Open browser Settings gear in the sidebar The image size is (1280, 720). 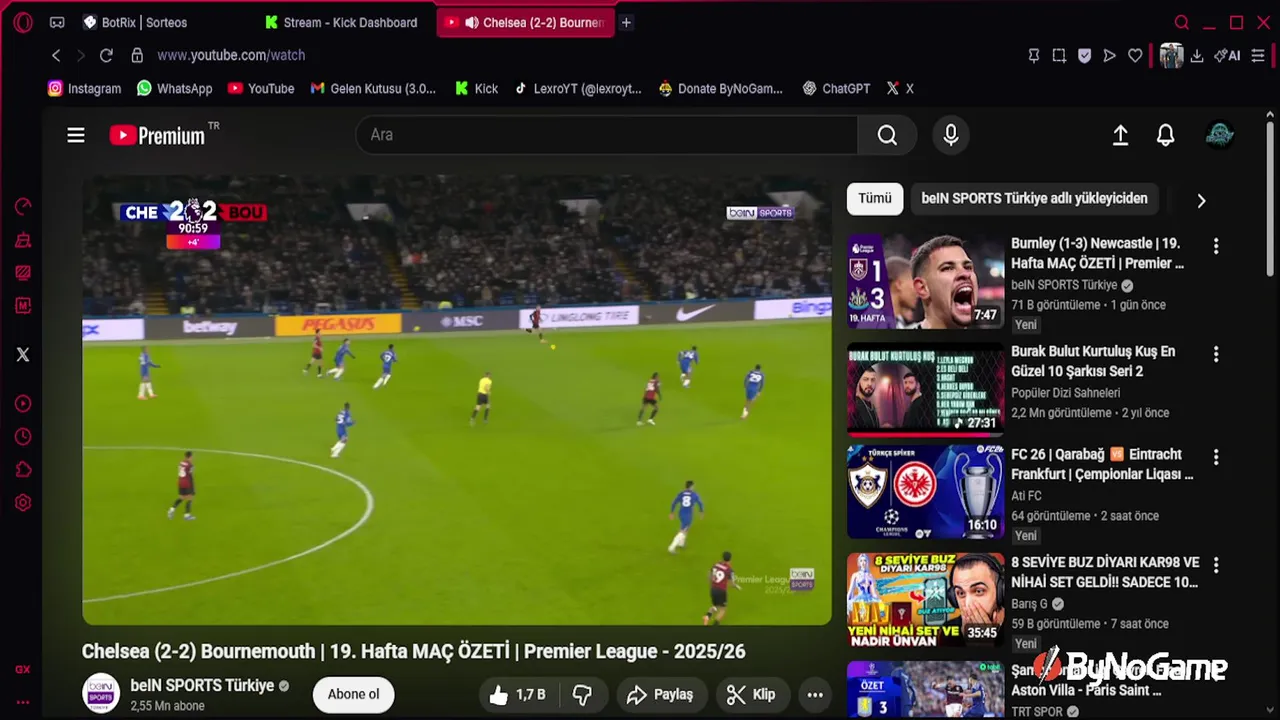pos(23,503)
